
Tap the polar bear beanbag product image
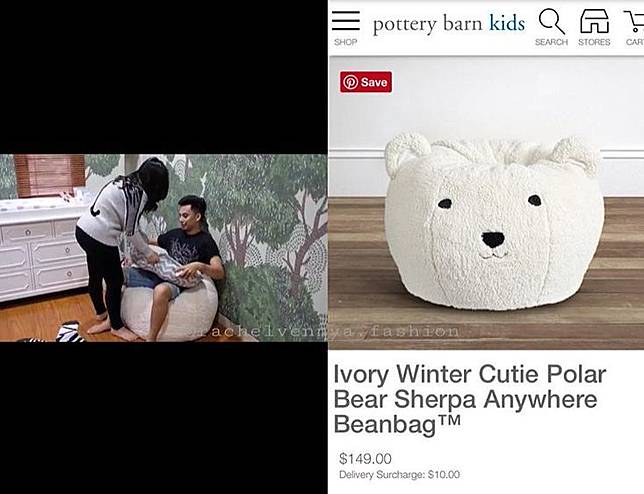494,223
